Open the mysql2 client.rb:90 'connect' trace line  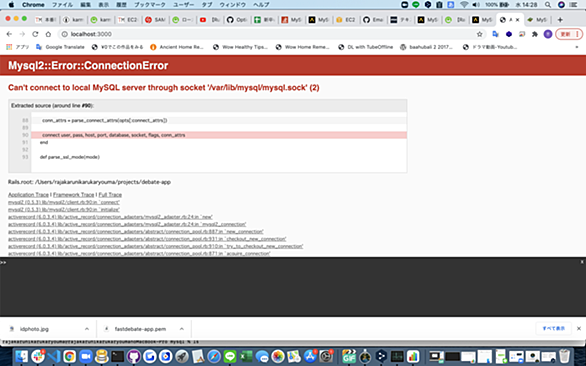pyautogui.click(x=64, y=202)
